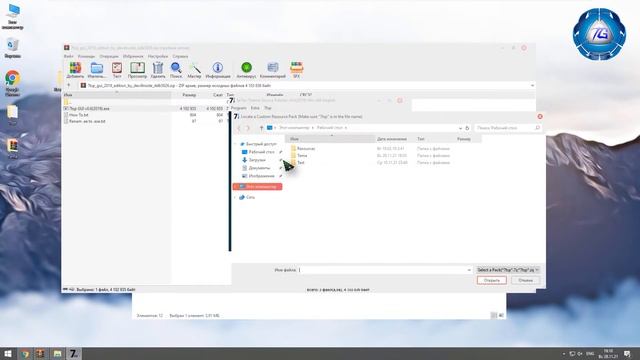Click the Find (Поиск) magnifier icon
The width and height of the screenshot is (640, 360).
tap(176, 70)
